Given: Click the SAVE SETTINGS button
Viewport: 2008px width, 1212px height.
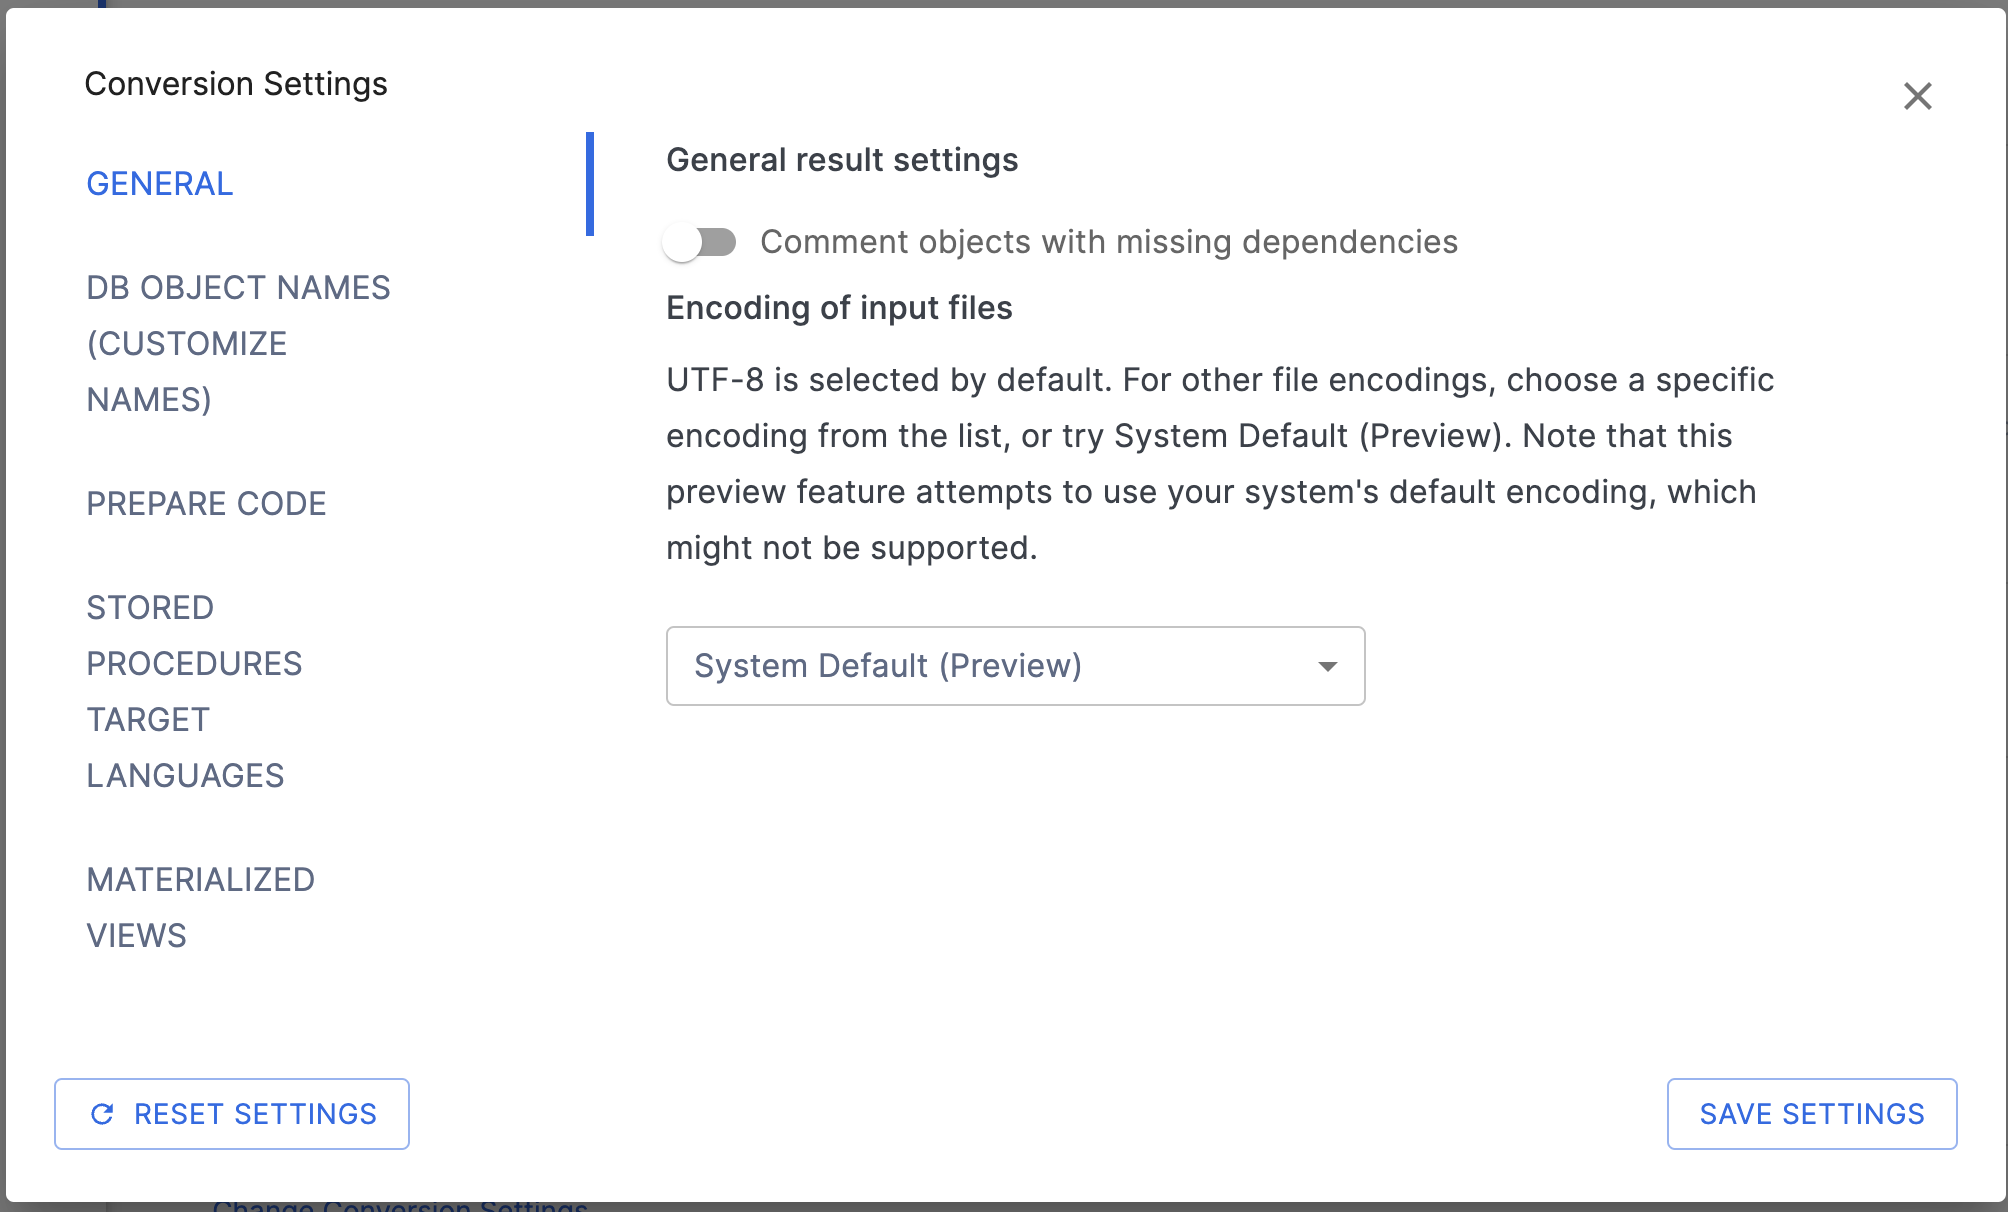Looking at the screenshot, I should pyautogui.click(x=1811, y=1114).
